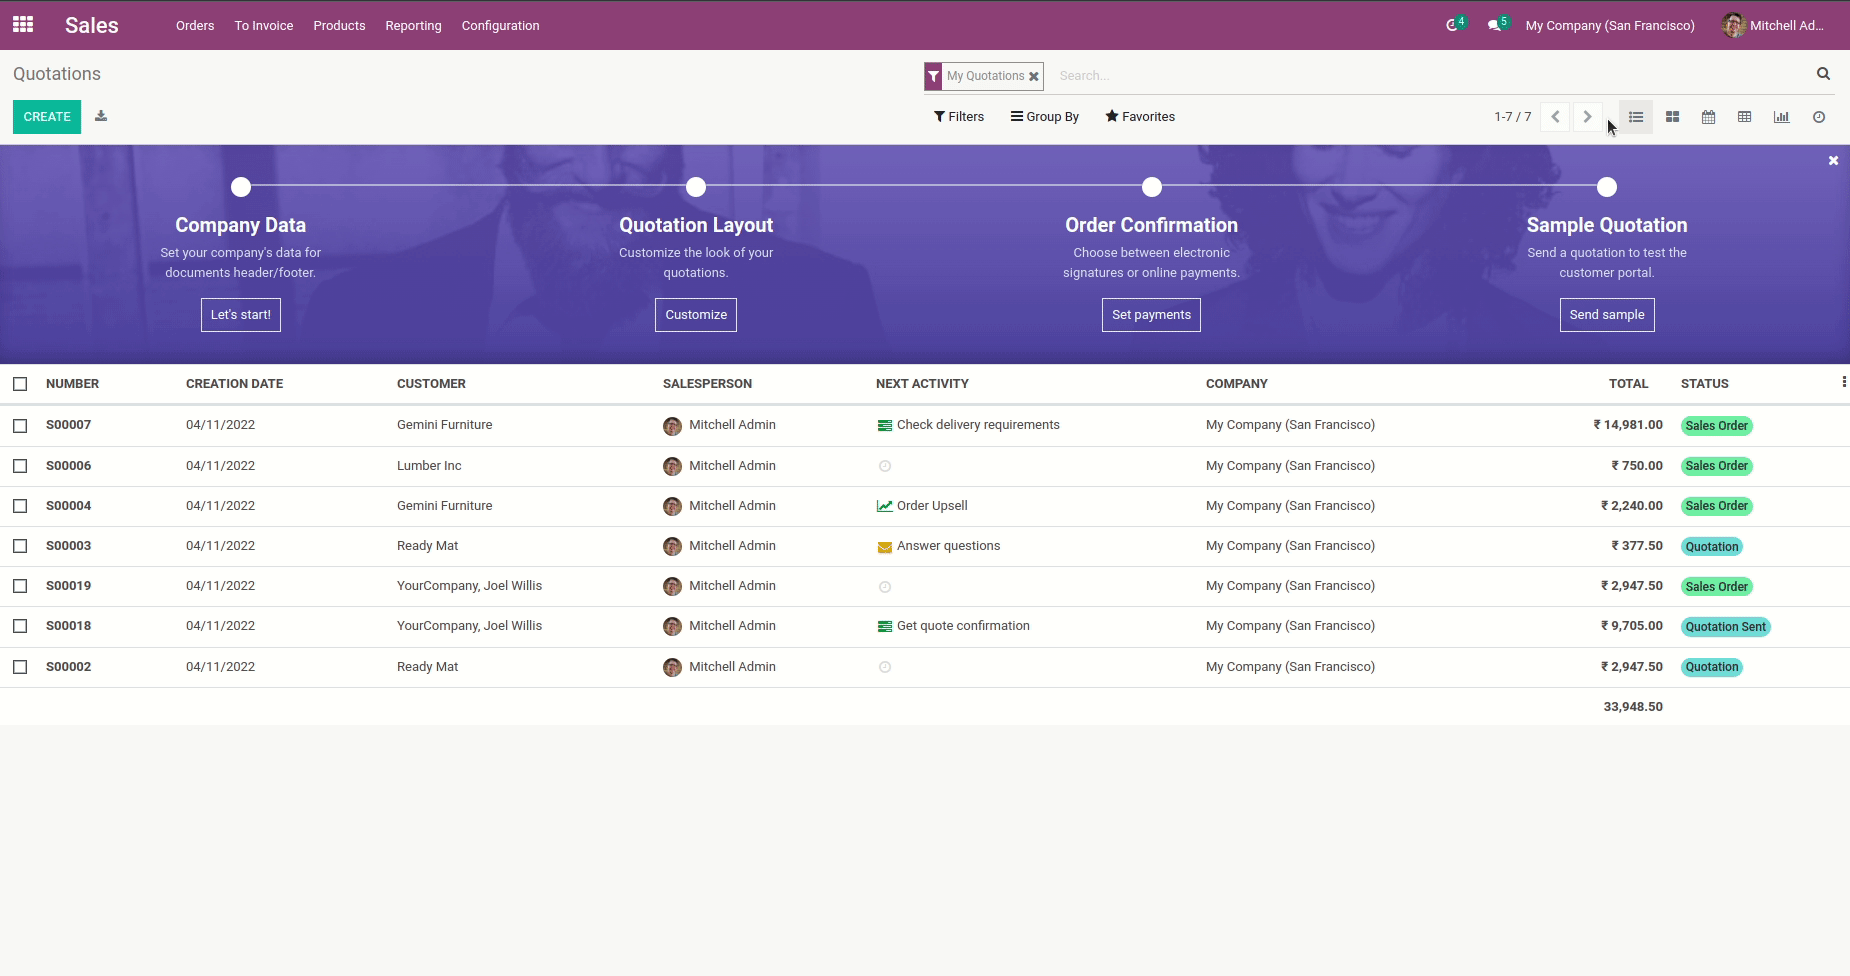
Task: Sort by the Total column header
Action: (1628, 384)
